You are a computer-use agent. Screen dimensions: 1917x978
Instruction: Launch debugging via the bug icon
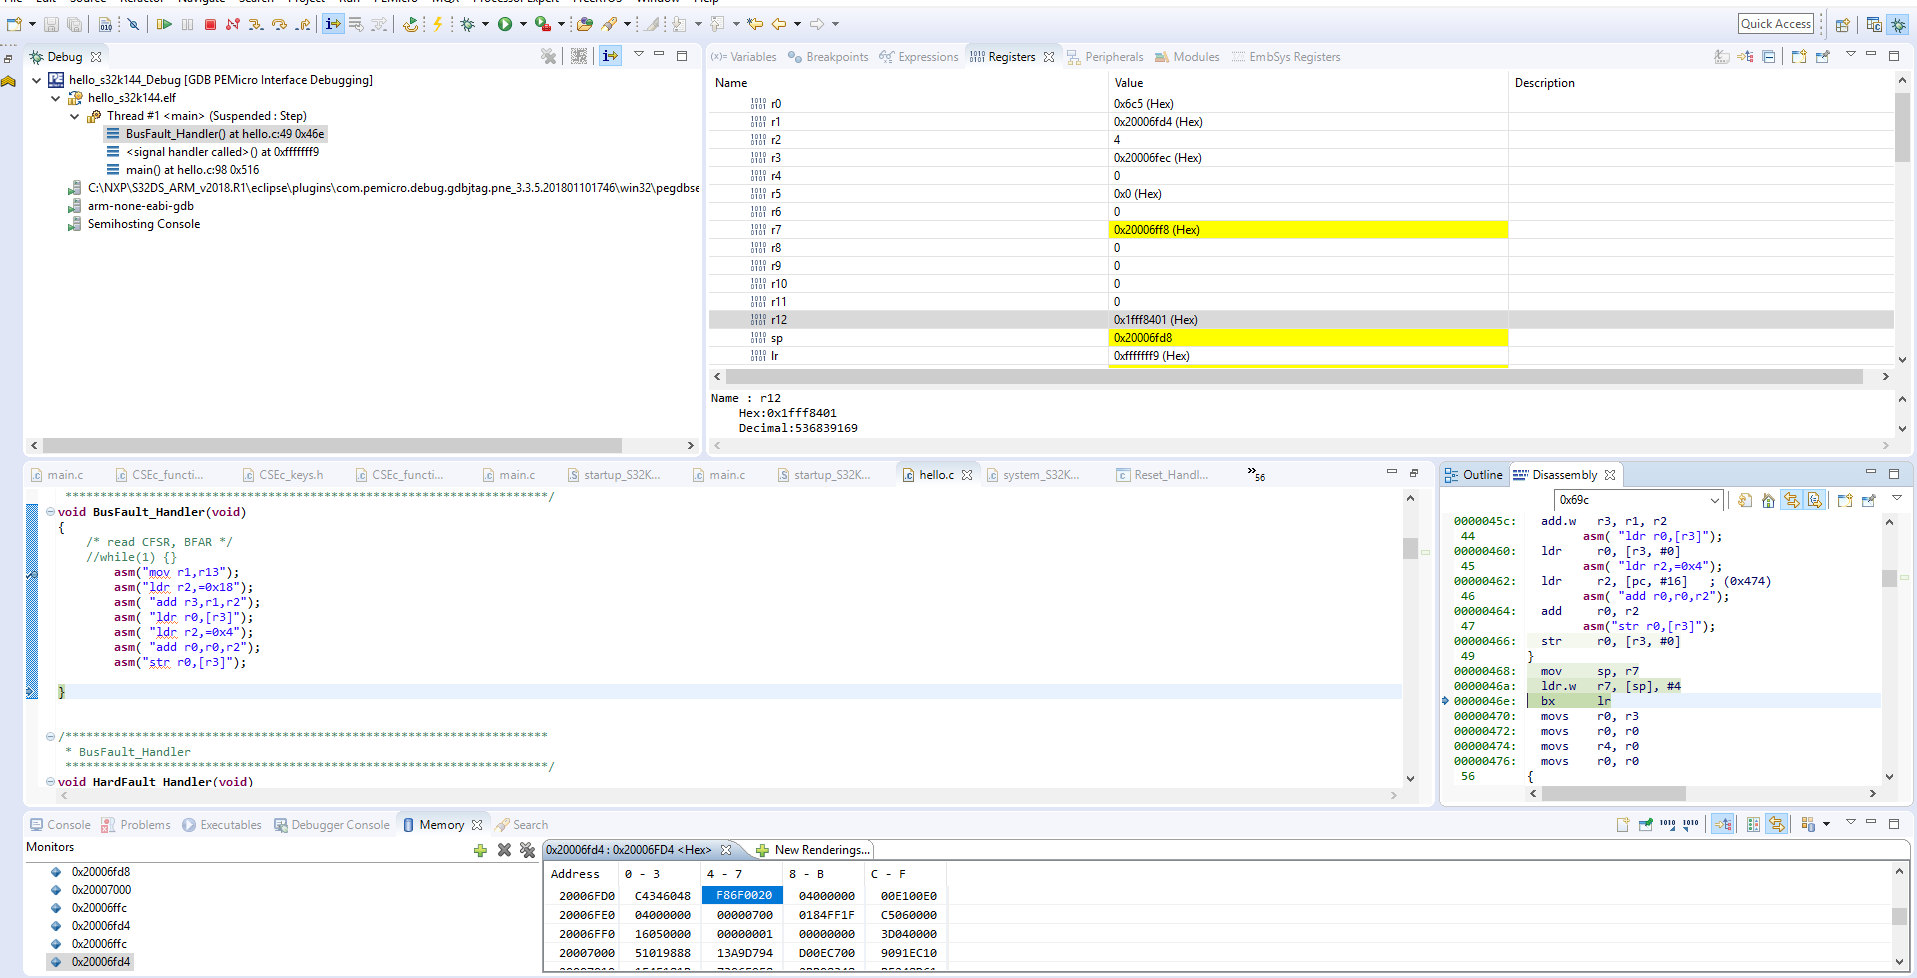click(467, 25)
